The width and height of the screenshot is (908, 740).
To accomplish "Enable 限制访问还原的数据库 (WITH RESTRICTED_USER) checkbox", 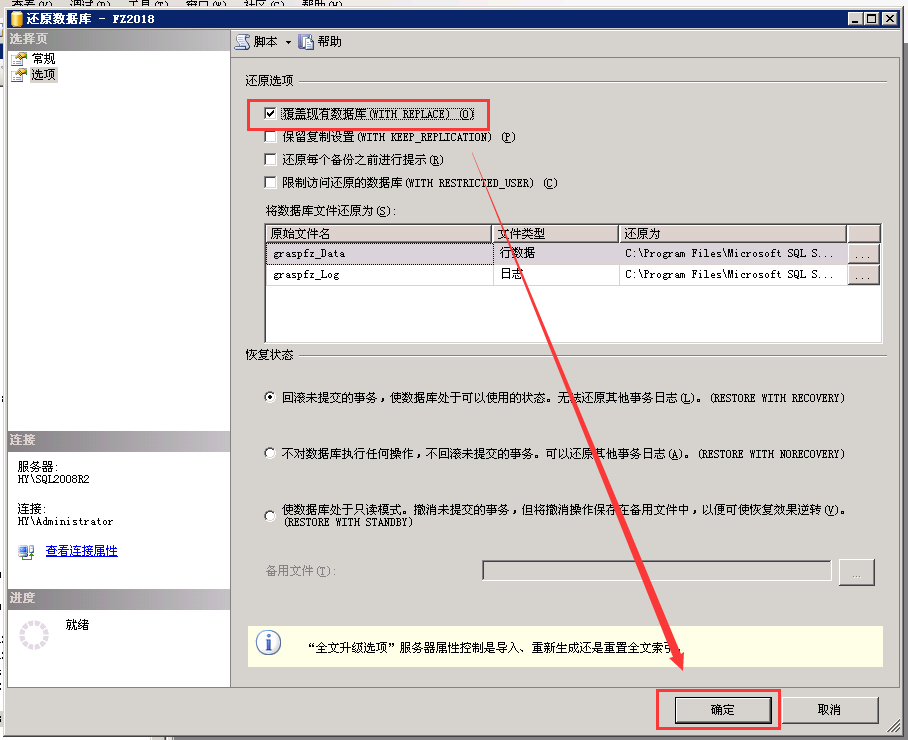I will 270,182.
